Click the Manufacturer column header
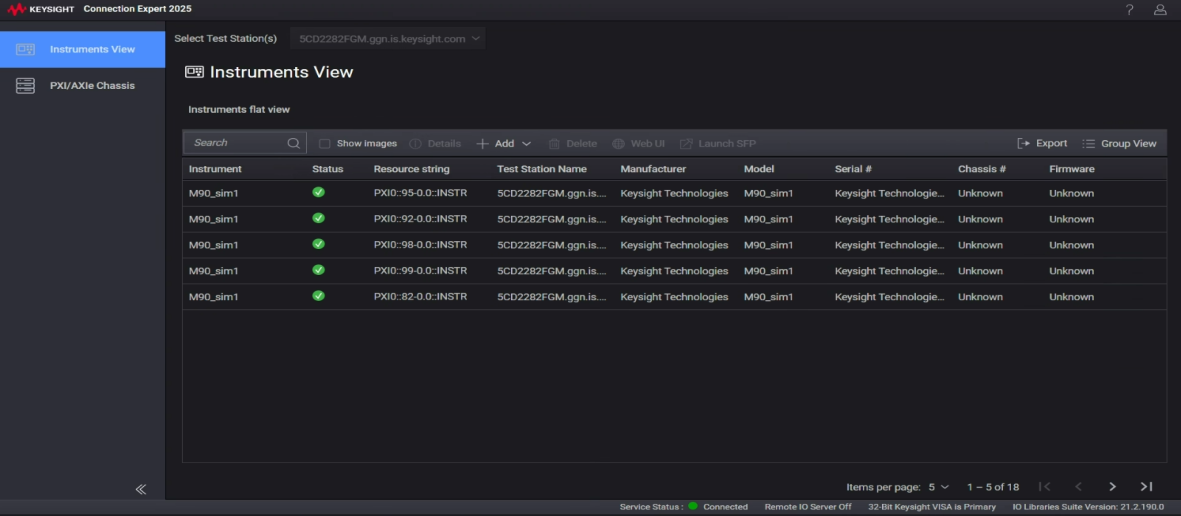The width and height of the screenshot is (1181, 516). [x=653, y=169]
